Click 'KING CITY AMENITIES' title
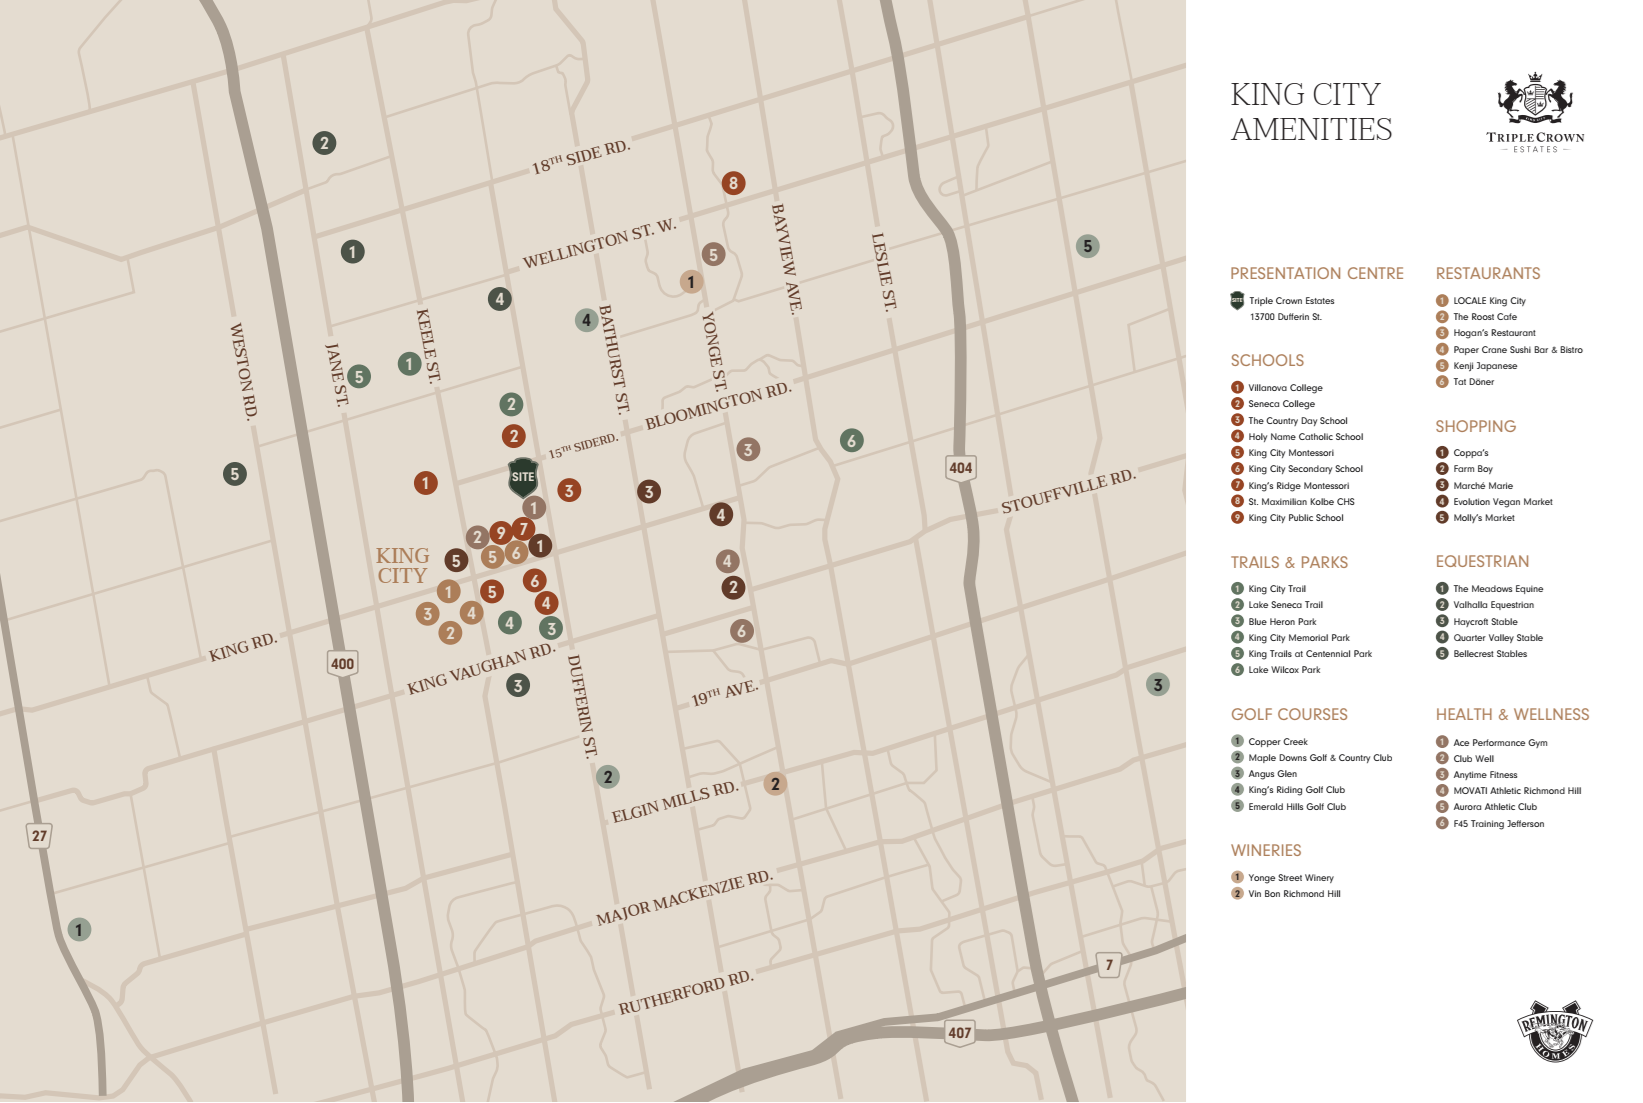 click(x=1311, y=112)
